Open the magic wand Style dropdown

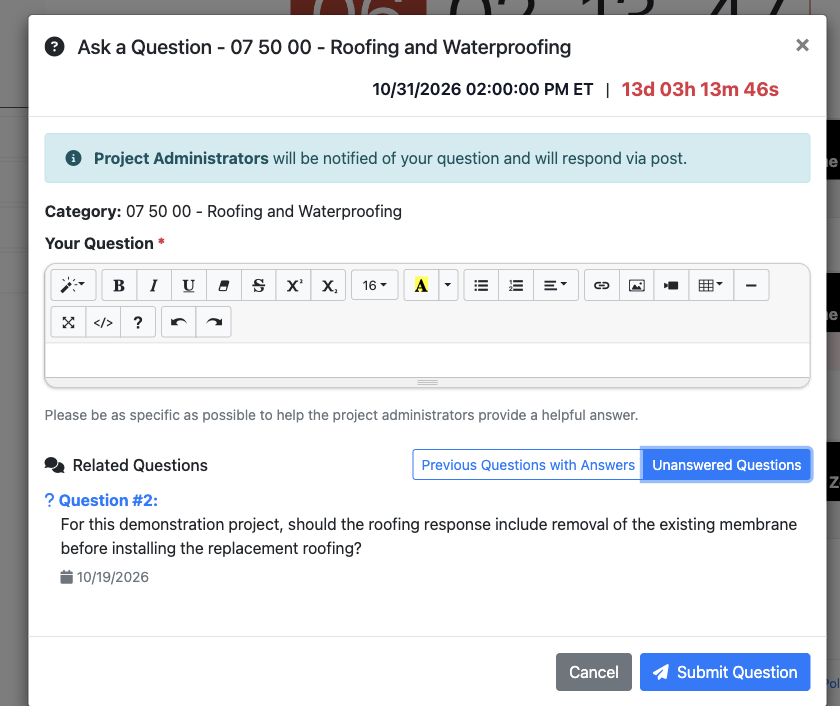pos(73,285)
